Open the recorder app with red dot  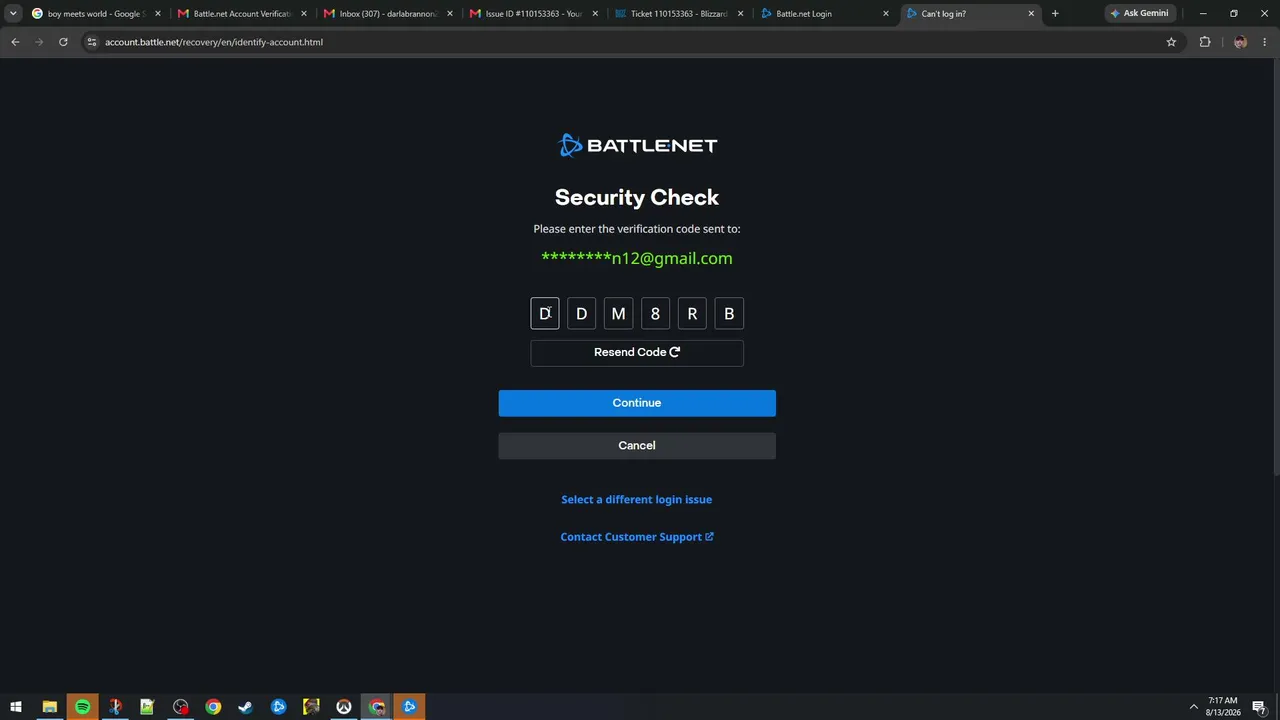[180, 707]
